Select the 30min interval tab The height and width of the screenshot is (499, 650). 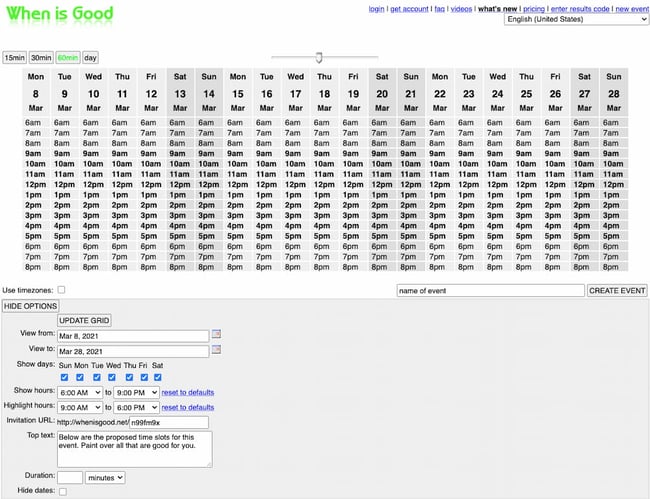40,58
